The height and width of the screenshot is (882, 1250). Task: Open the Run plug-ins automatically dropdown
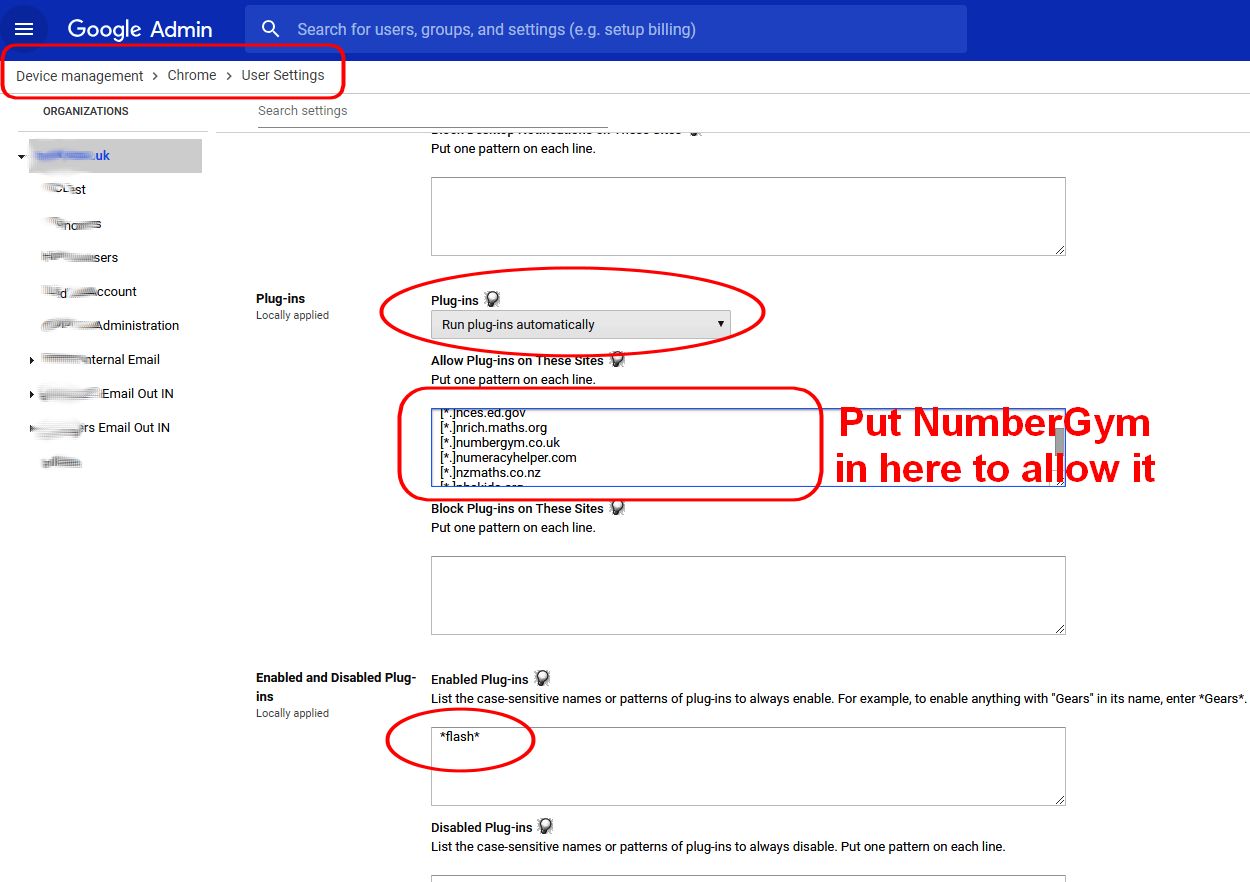click(580, 324)
